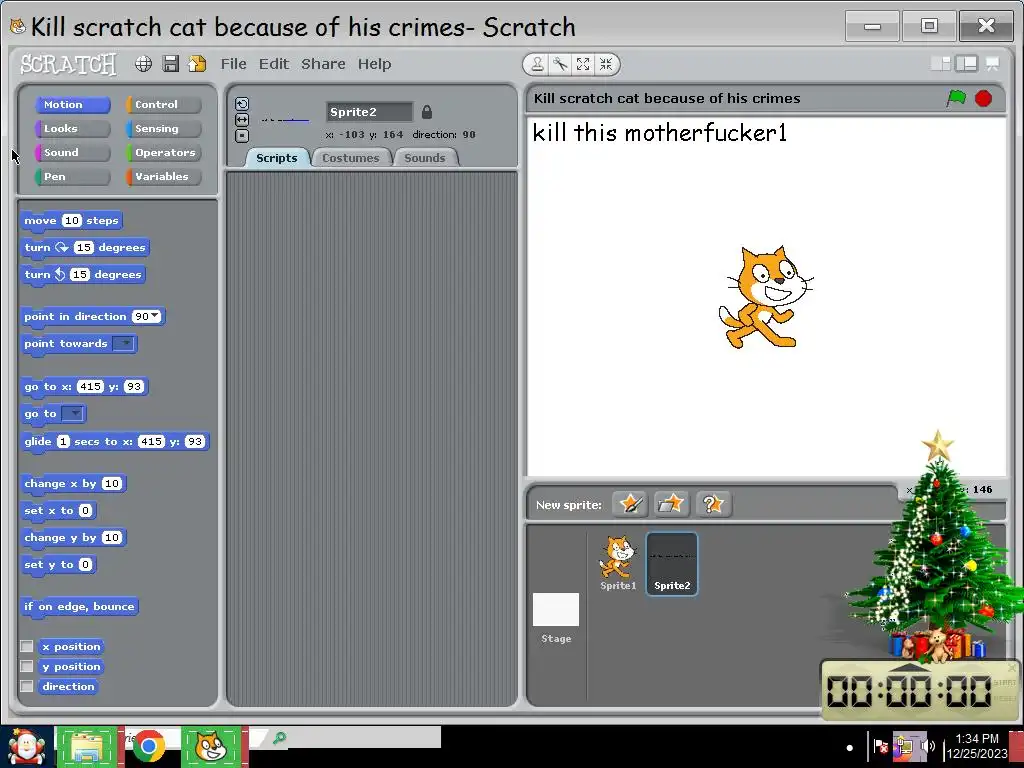Screen dimensions: 1024x768
Task: Select the shrink sprite tool
Action: tap(606, 64)
